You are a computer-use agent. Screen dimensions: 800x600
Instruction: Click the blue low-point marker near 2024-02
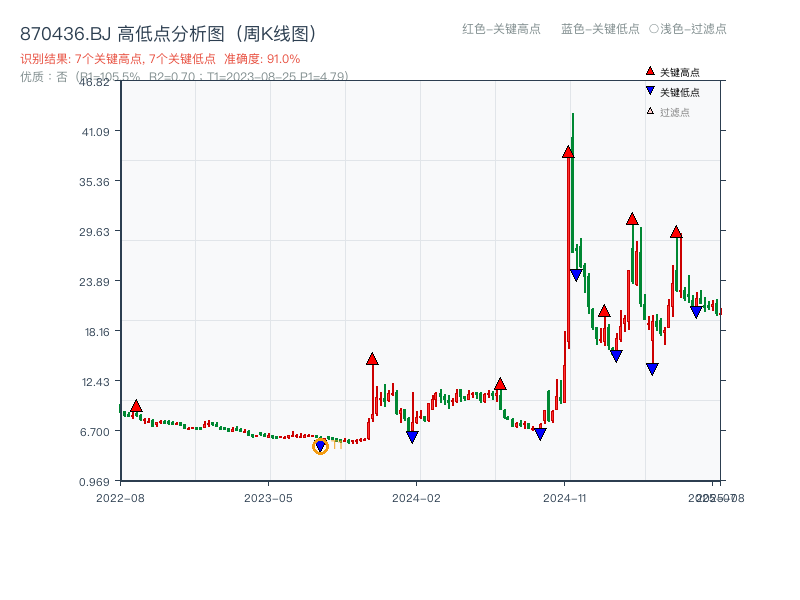point(411,436)
